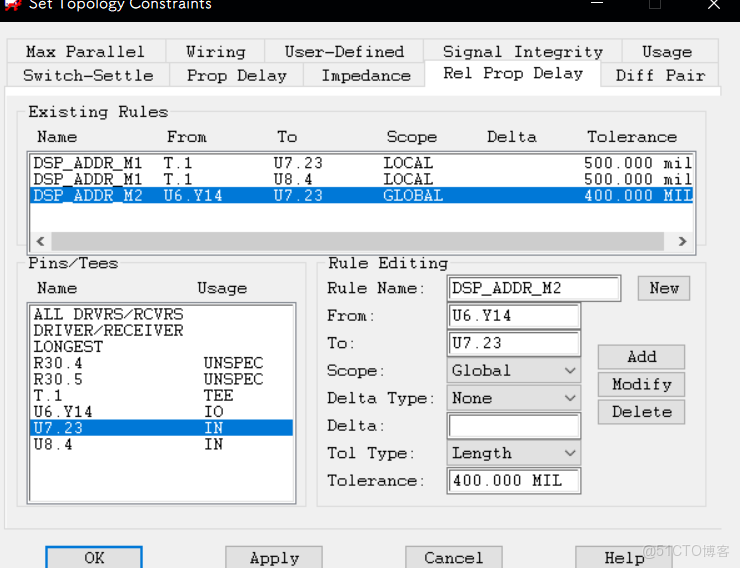Open the Usage tab
Screen dimensions: 740x568
670,51
